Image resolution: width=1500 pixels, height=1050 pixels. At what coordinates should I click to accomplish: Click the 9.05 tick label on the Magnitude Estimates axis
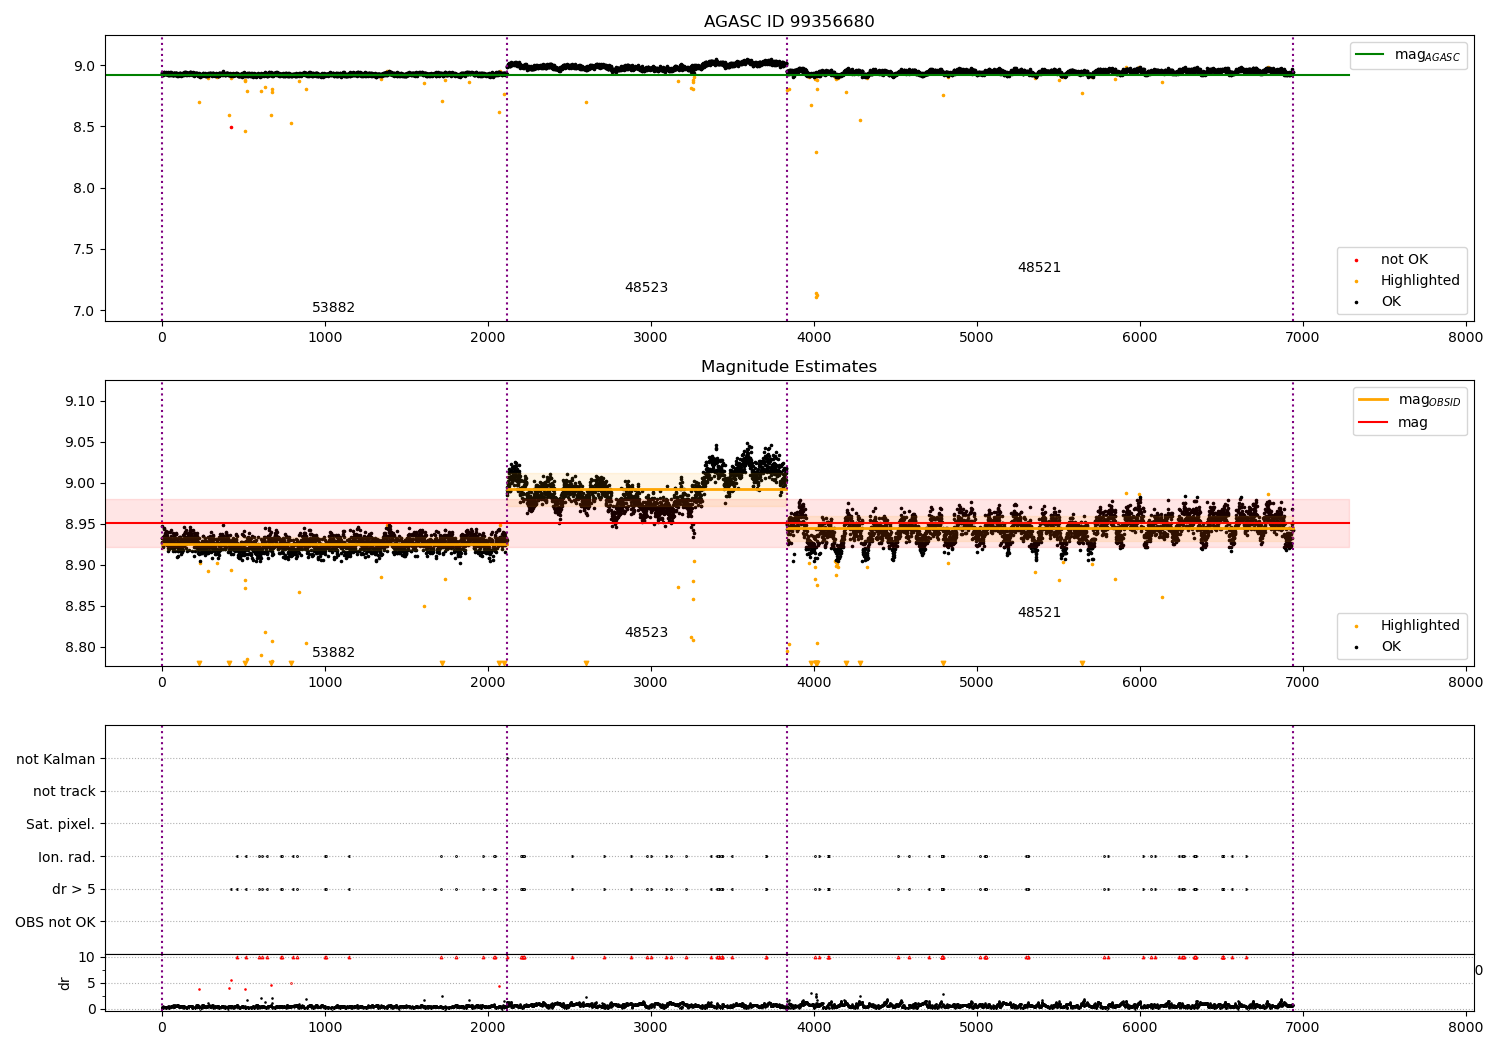(x=80, y=443)
